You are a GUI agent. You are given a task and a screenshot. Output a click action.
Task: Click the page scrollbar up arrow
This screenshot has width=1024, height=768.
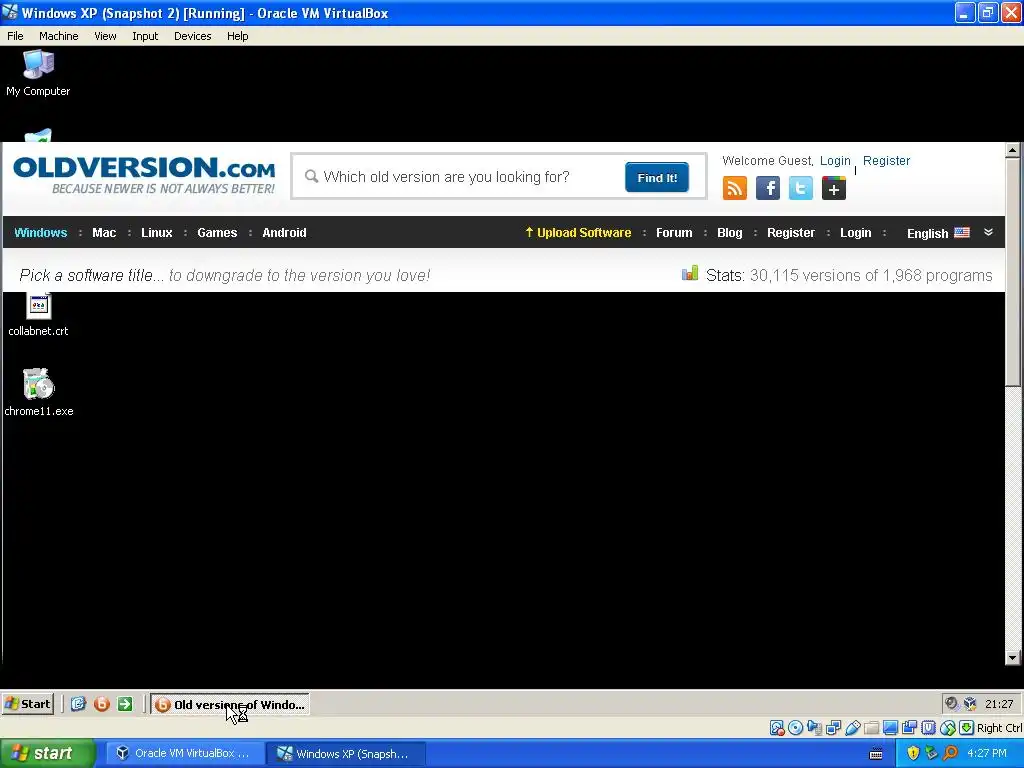click(x=1012, y=150)
